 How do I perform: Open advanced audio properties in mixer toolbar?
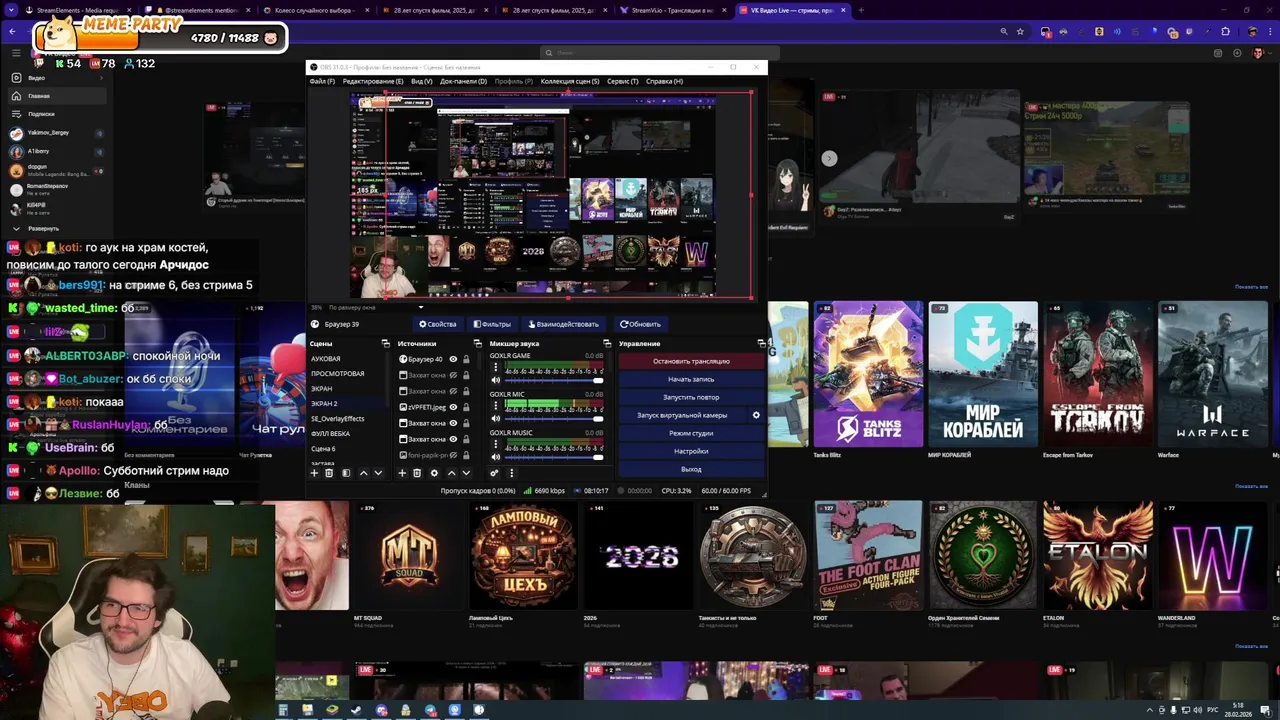click(x=494, y=473)
